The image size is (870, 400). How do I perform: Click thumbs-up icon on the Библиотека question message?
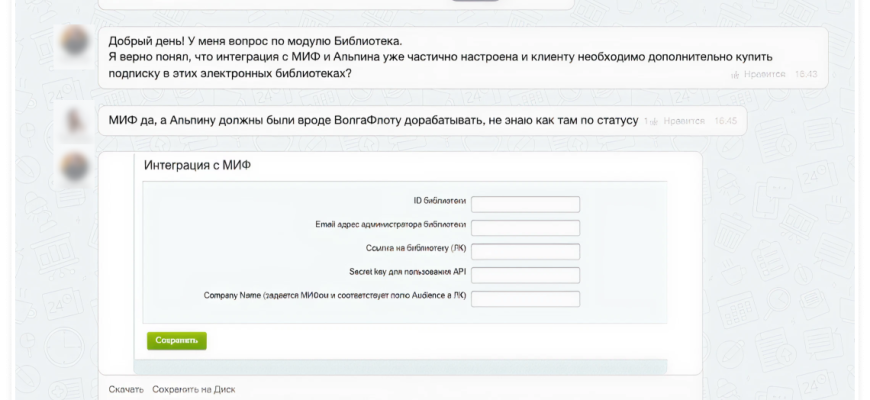736,74
